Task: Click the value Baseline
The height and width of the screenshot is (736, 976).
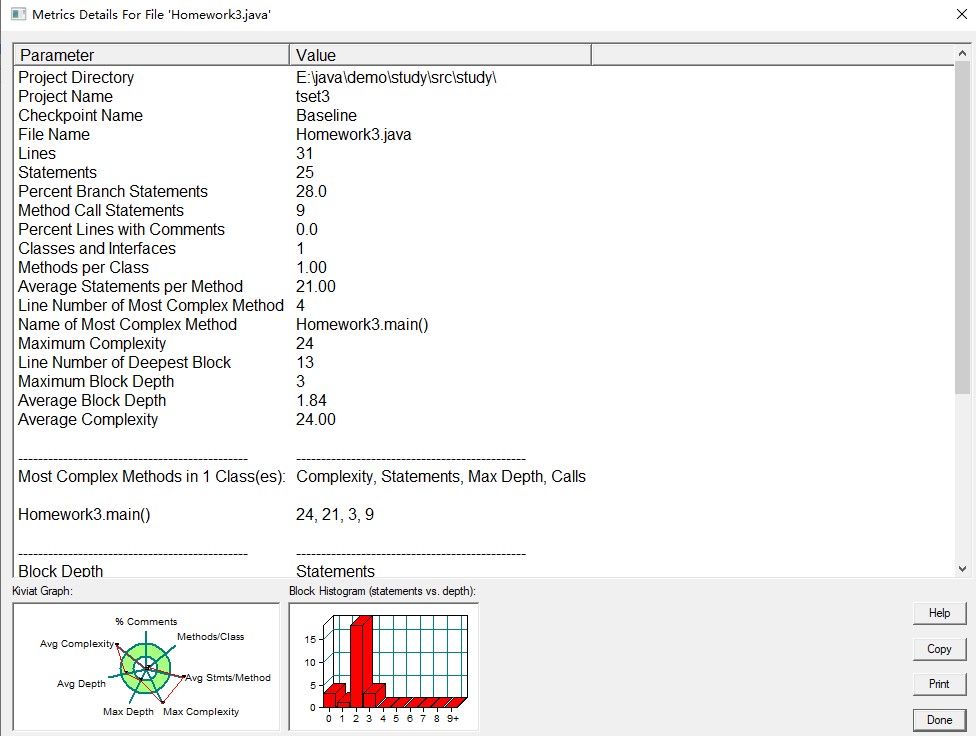Action: coord(326,115)
